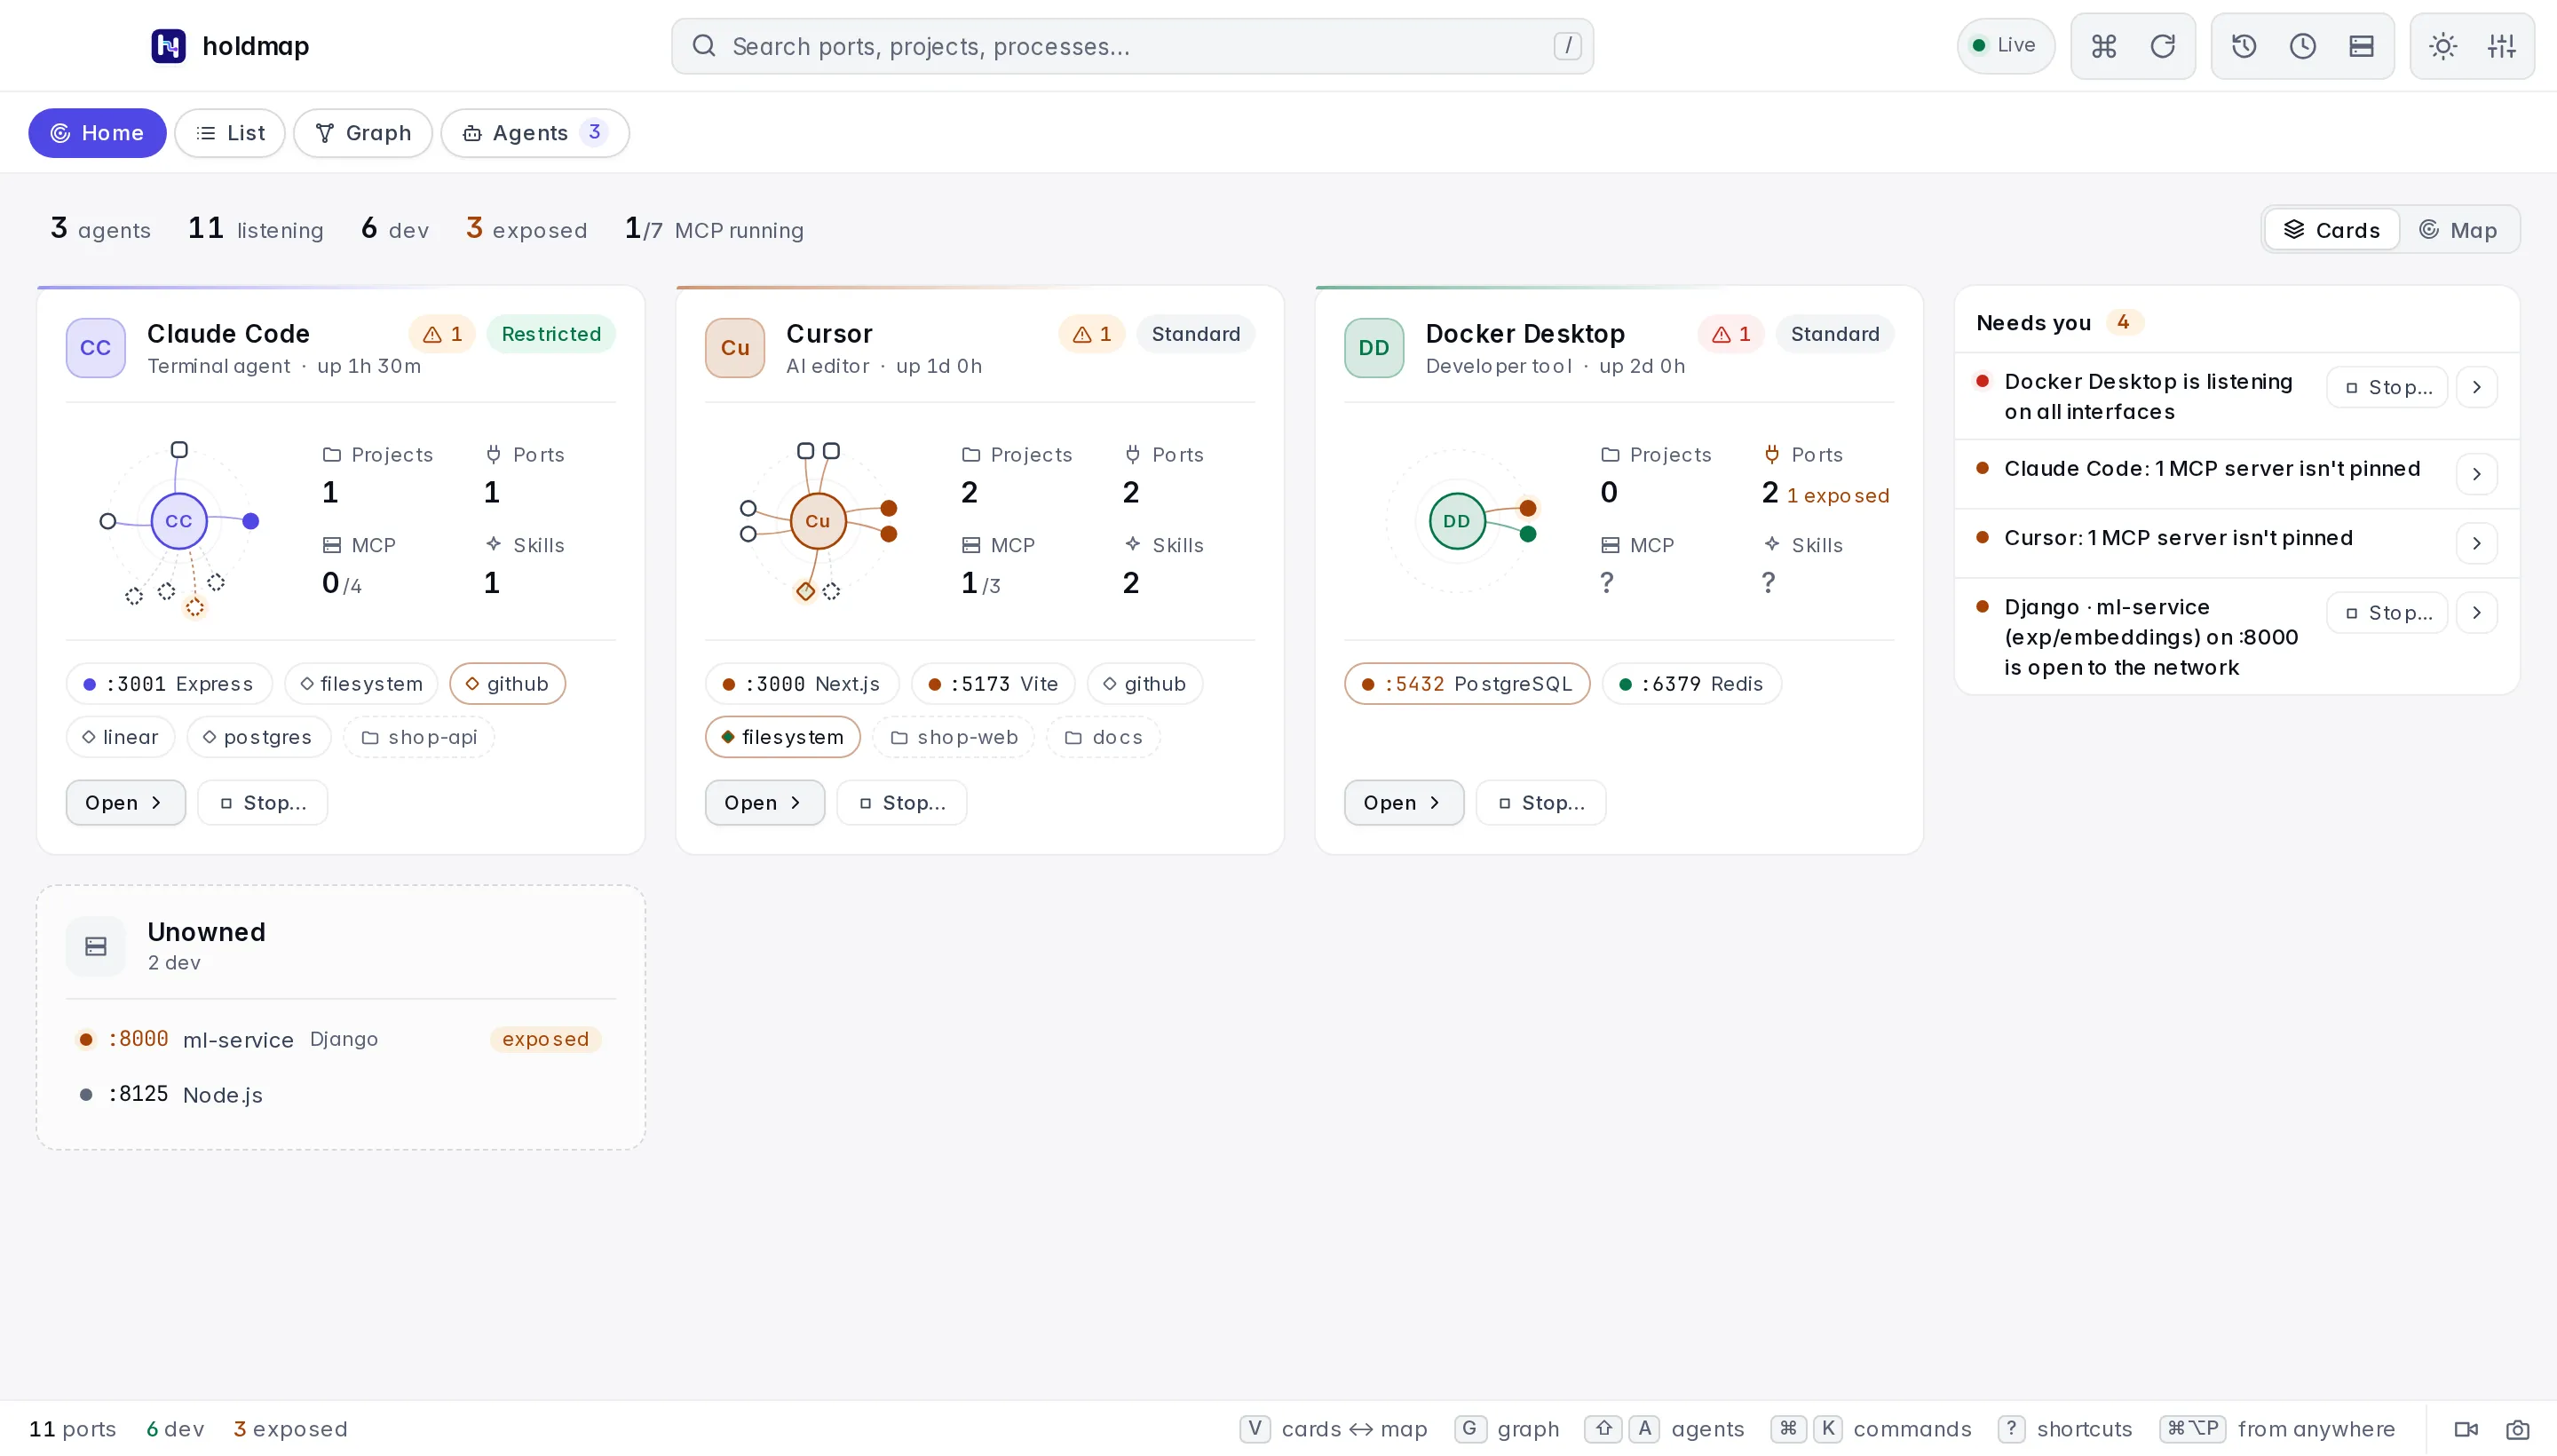Select the Home tab

(x=97, y=133)
